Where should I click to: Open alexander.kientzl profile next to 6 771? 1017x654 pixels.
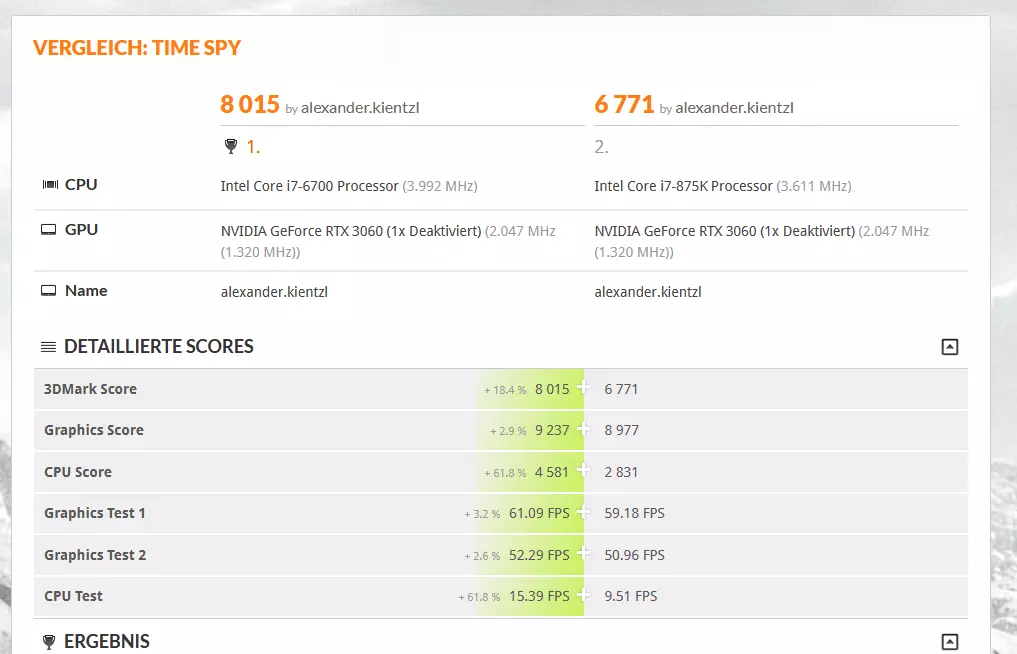point(734,108)
